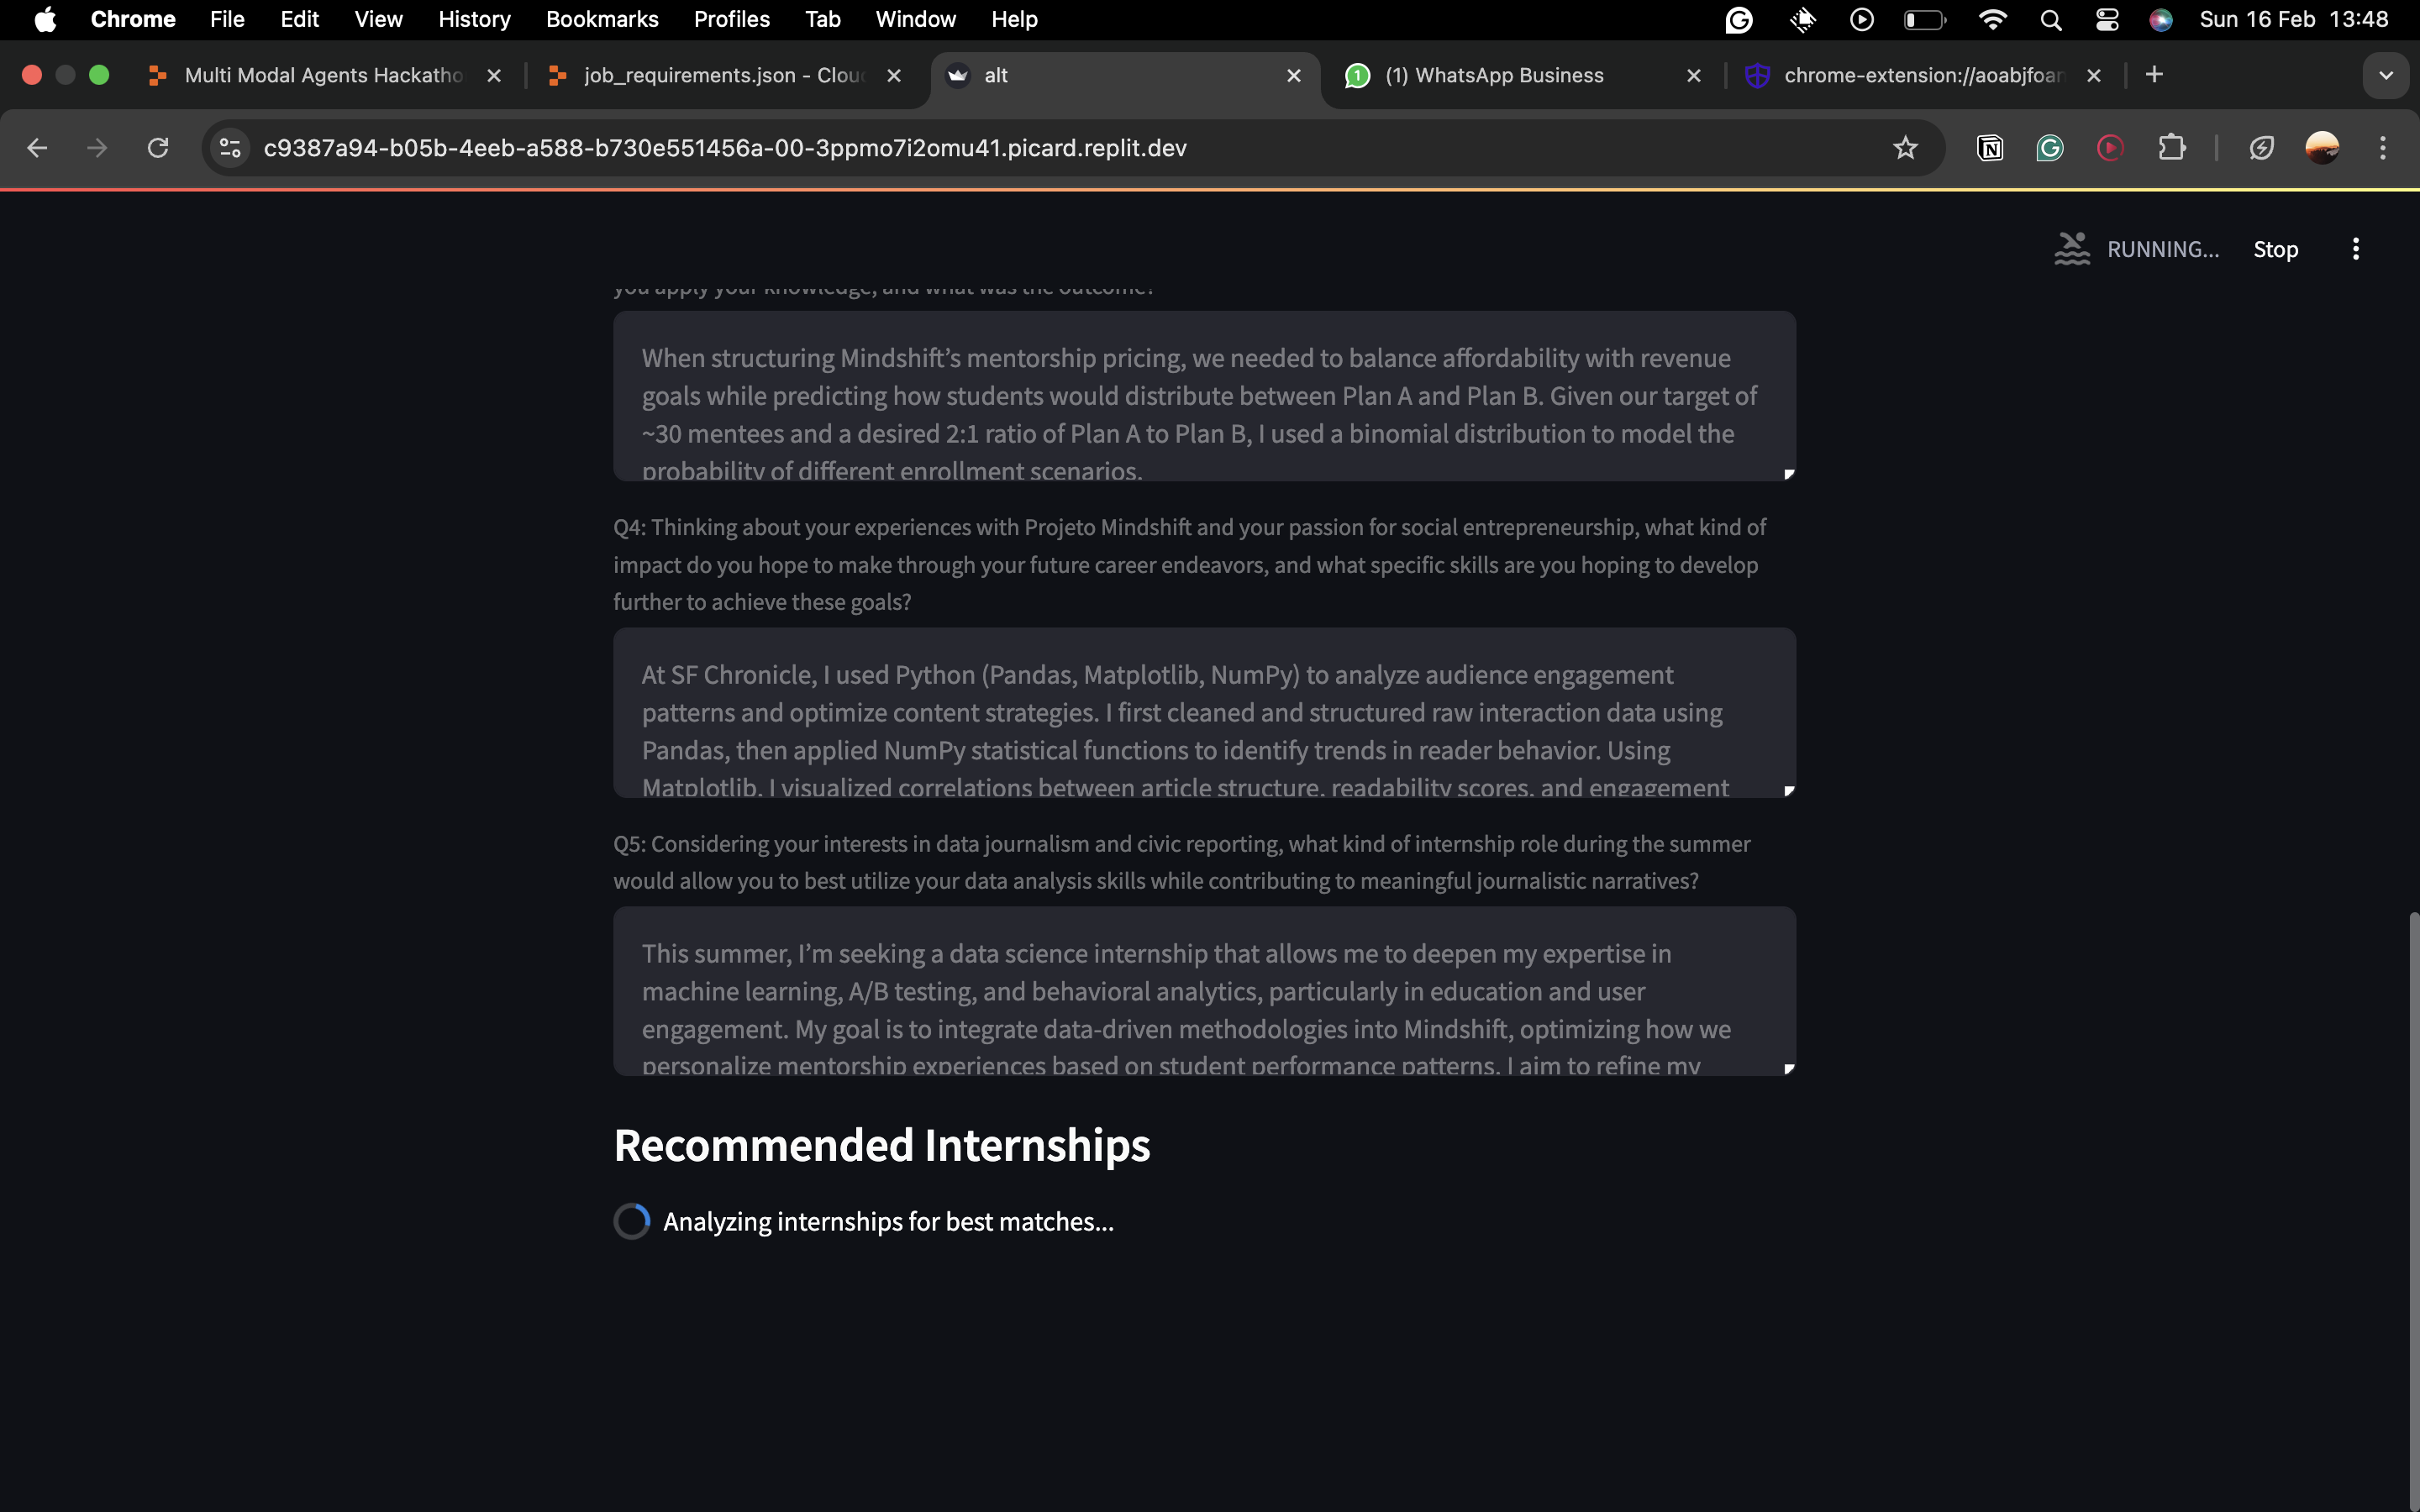
Task: Click the Grammarly extension icon in toolbar
Action: [2050, 148]
